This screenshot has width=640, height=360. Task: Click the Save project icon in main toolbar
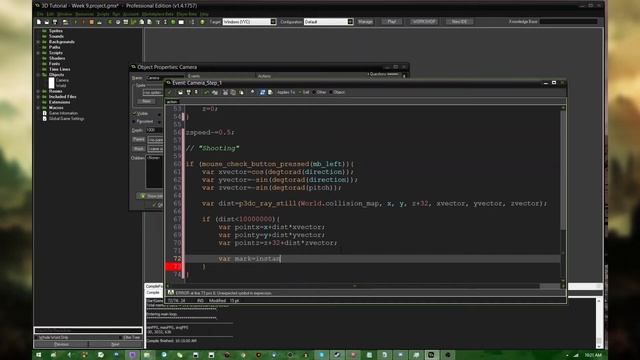pos(55,22)
